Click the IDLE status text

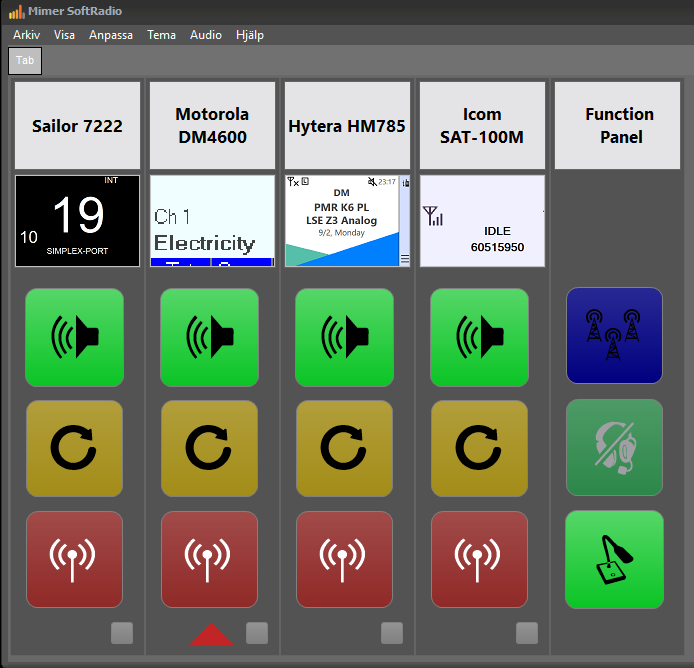[497, 231]
